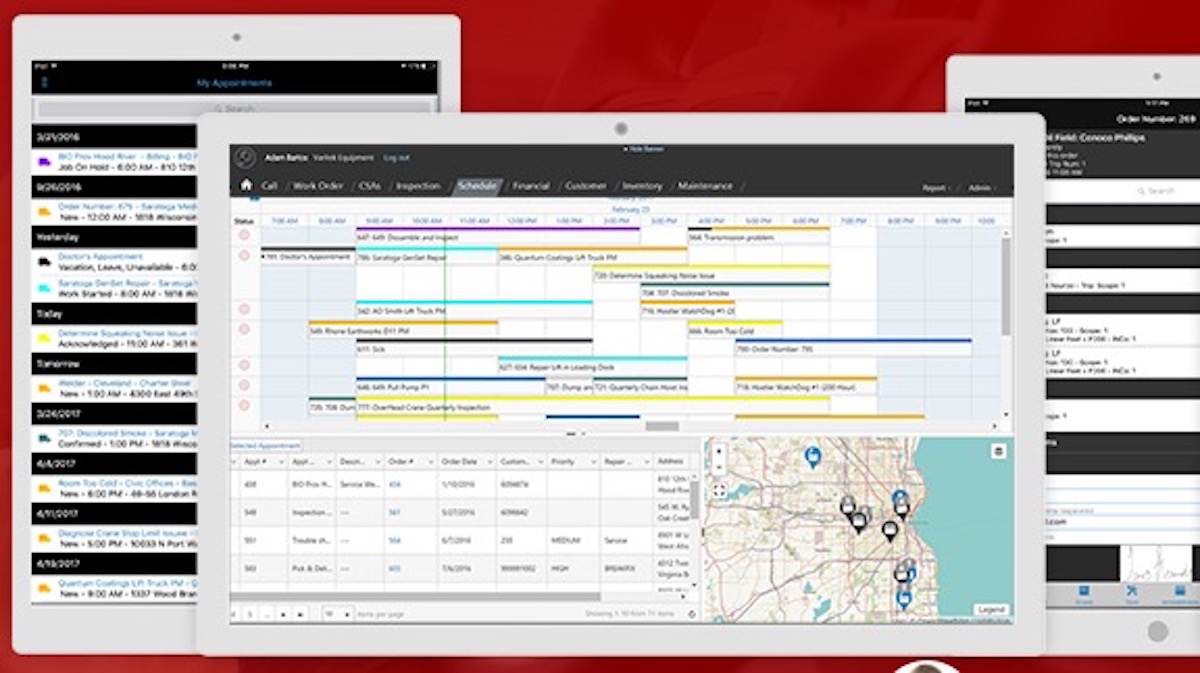Screen dimensions: 1200x673
Task: Open the Priority column filter dropdown
Action: click(591, 461)
